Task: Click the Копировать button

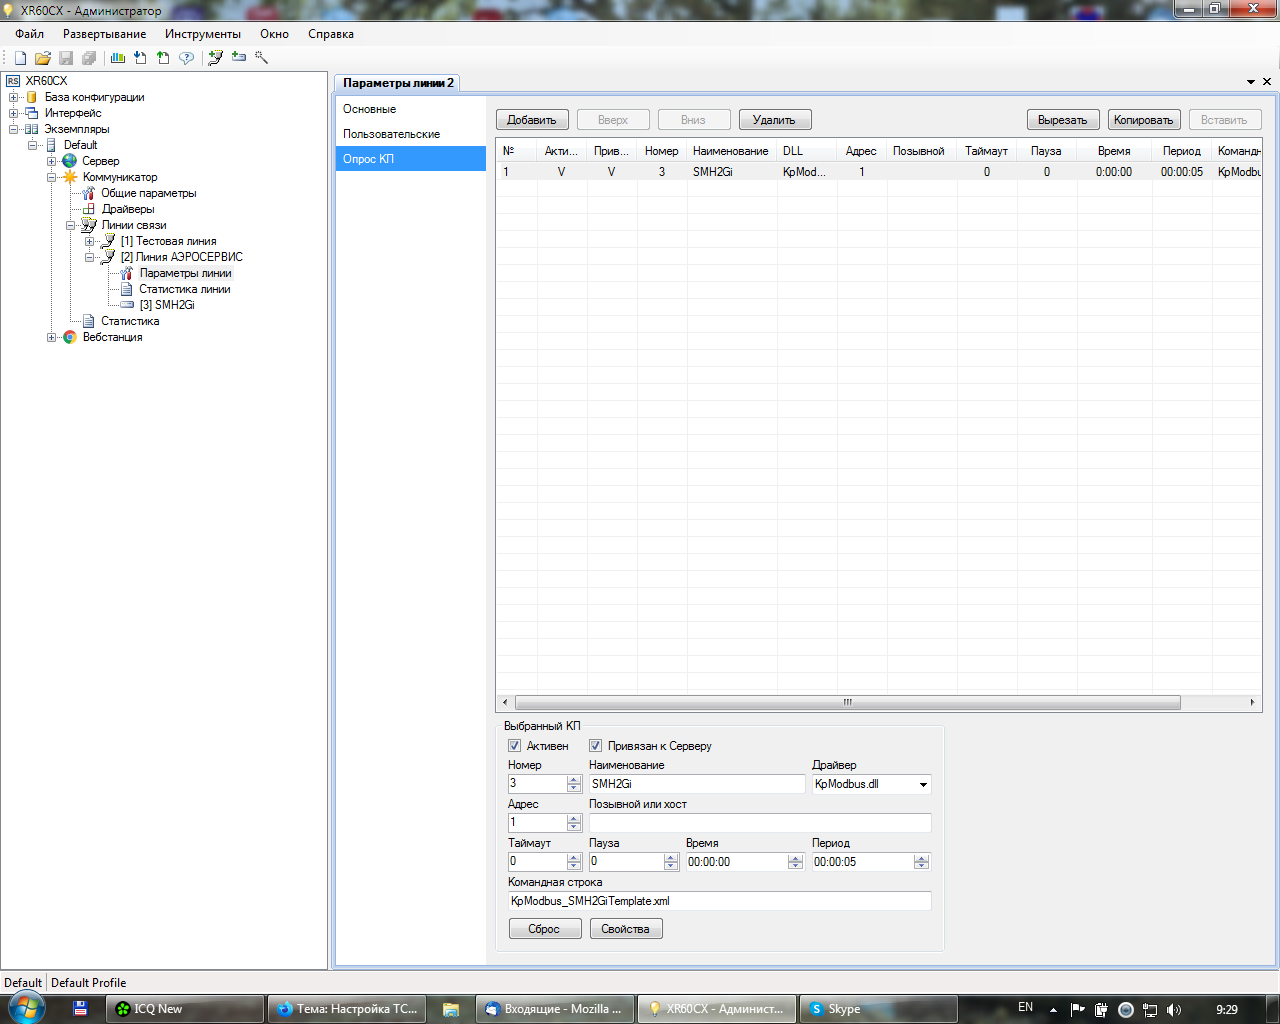Action: coord(1144,120)
